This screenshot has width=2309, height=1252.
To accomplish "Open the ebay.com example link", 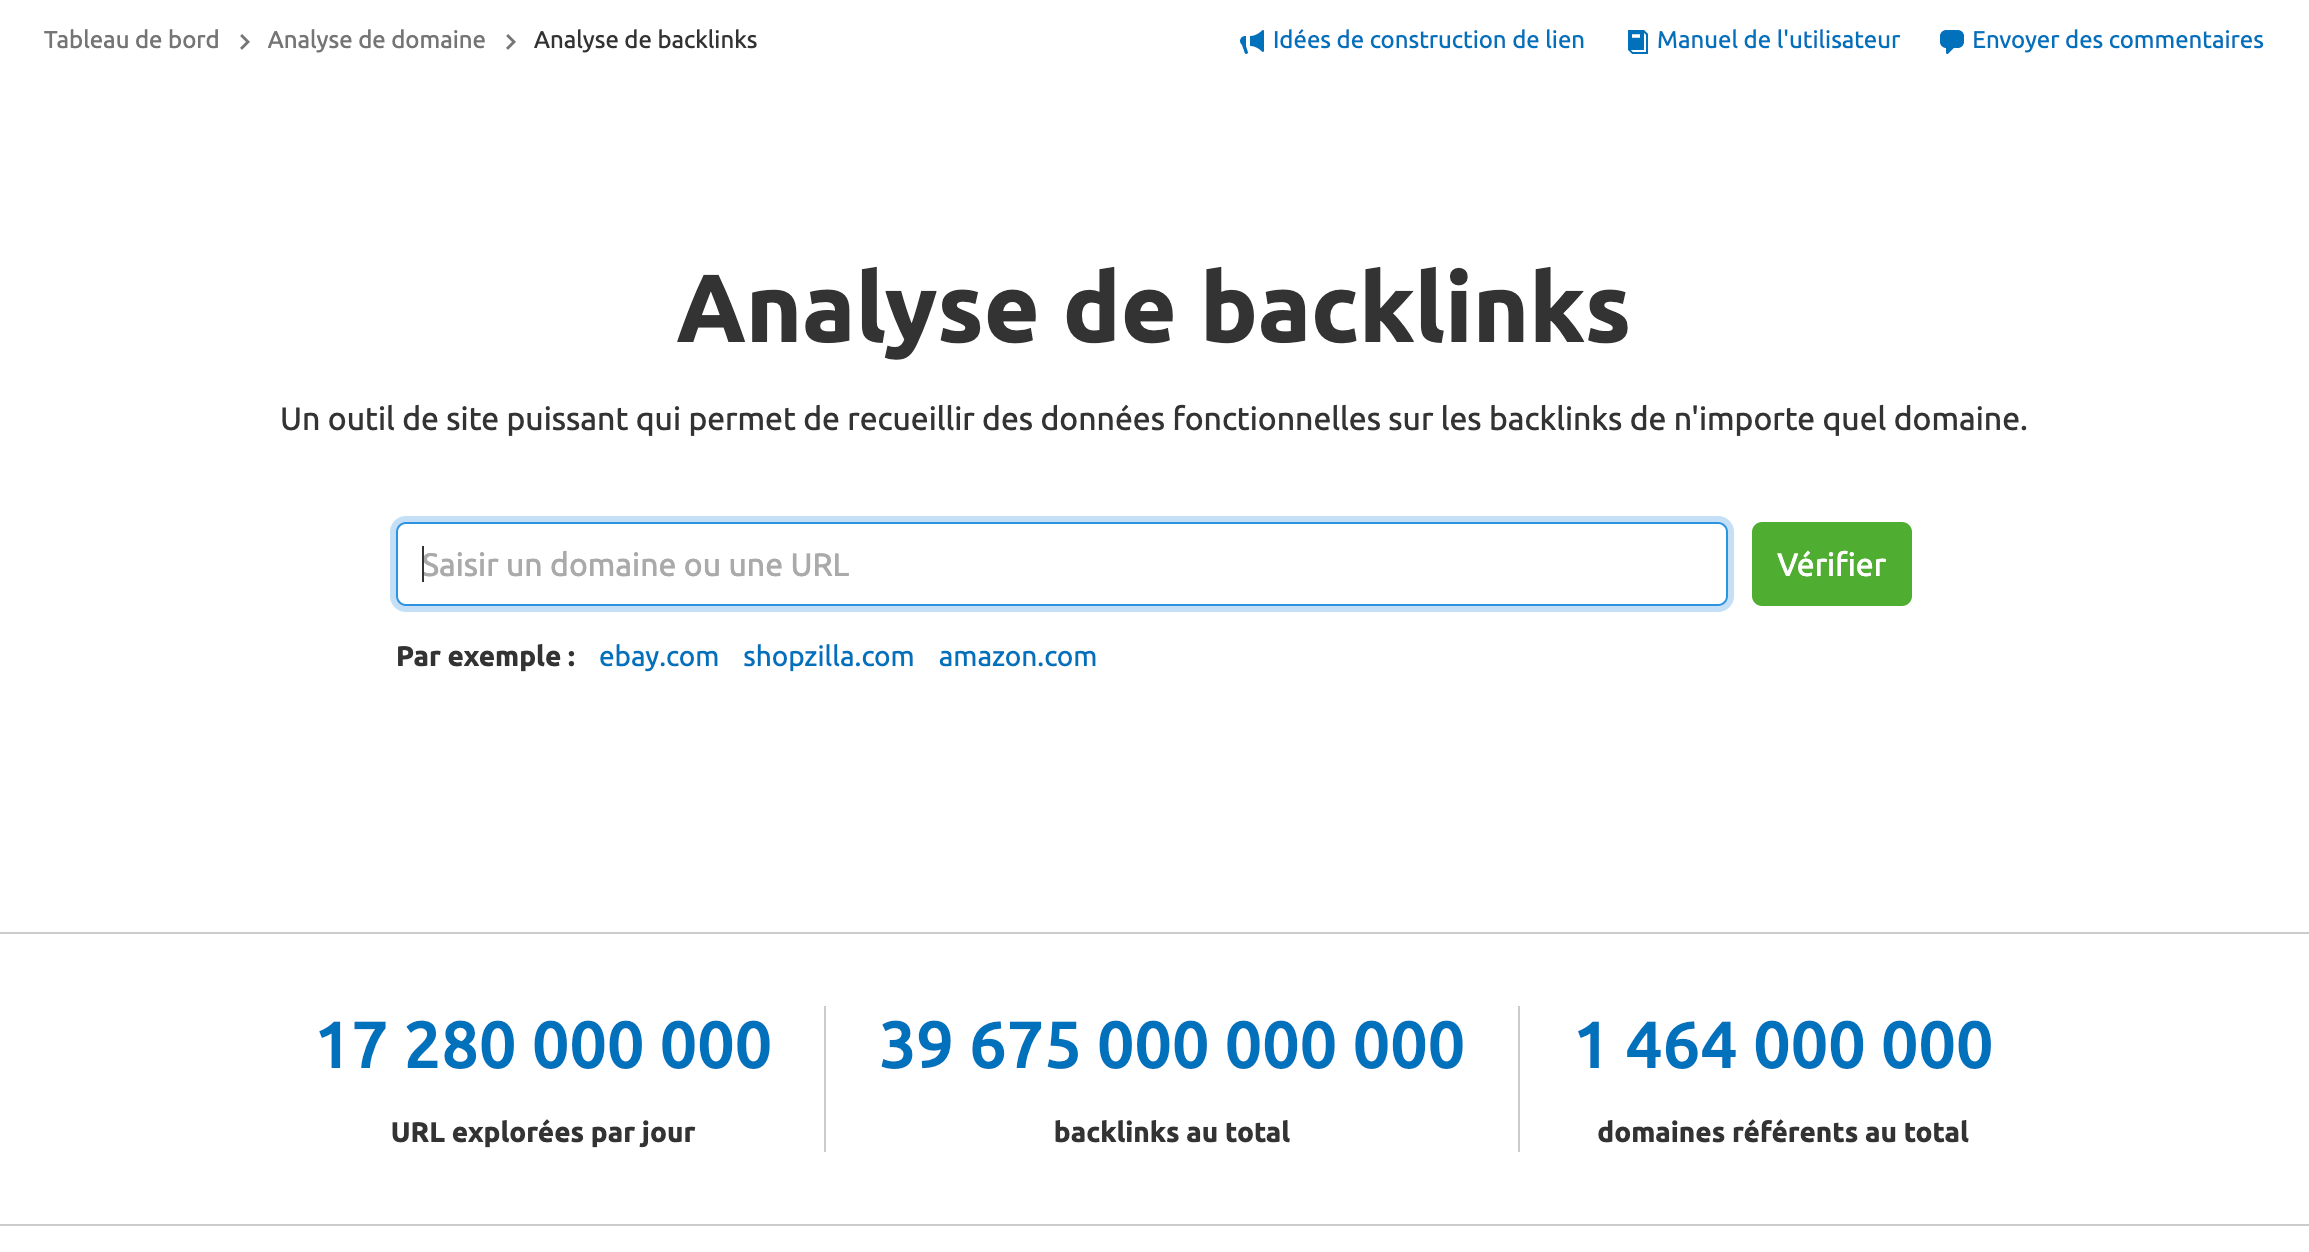I will click(x=658, y=657).
